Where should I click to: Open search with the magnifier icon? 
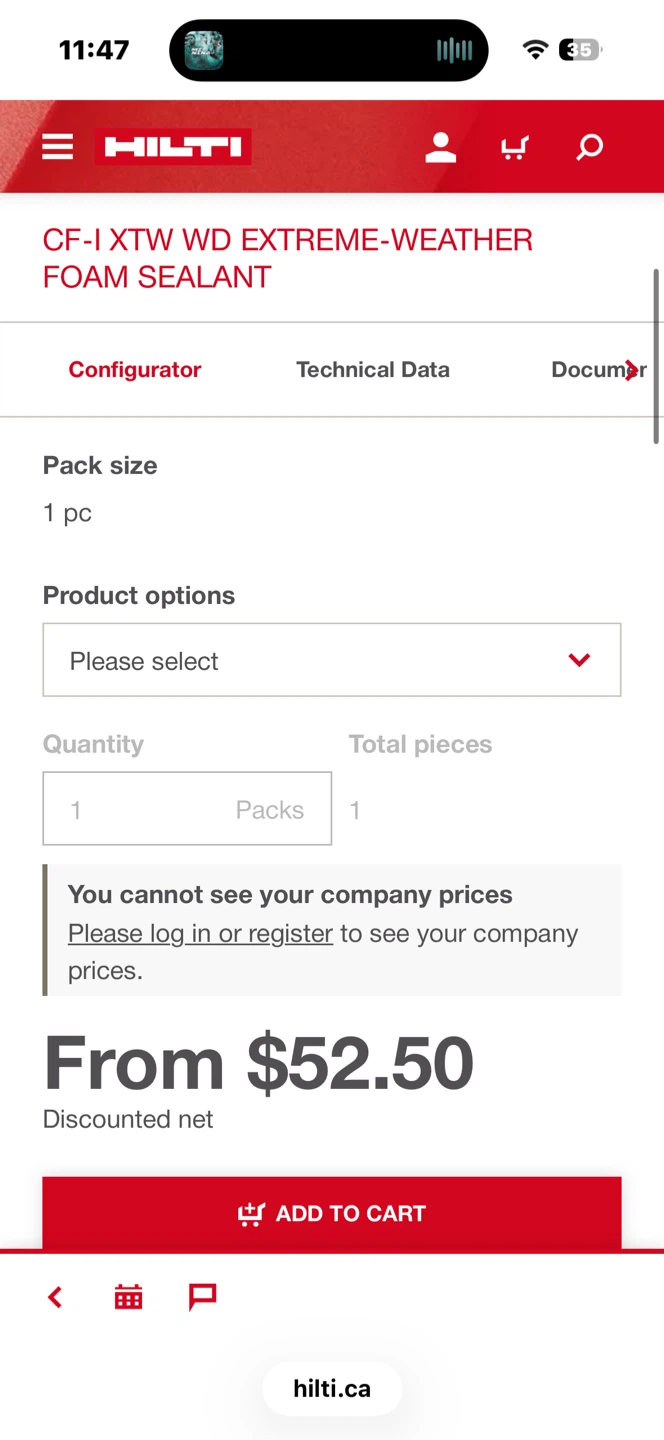click(590, 148)
